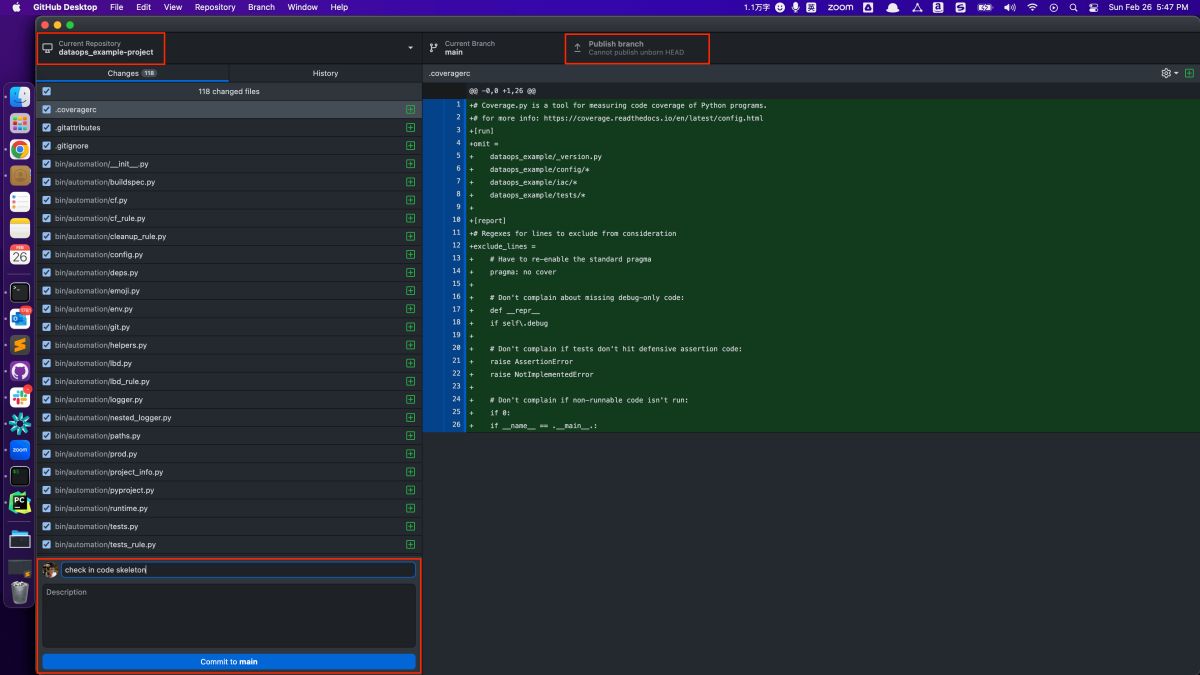
Task: Click the green plus icon beside bin/automation/git.py
Action: tap(410, 327)
